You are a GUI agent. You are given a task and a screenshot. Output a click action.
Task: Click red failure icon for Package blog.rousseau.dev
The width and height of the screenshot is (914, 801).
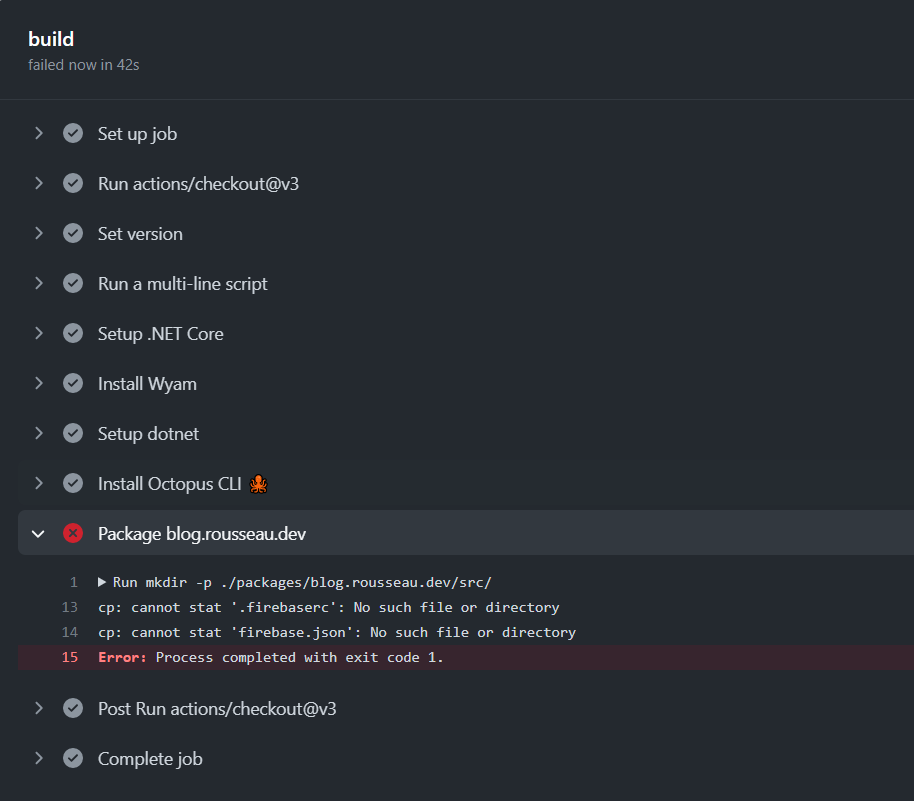coord(73,533)
